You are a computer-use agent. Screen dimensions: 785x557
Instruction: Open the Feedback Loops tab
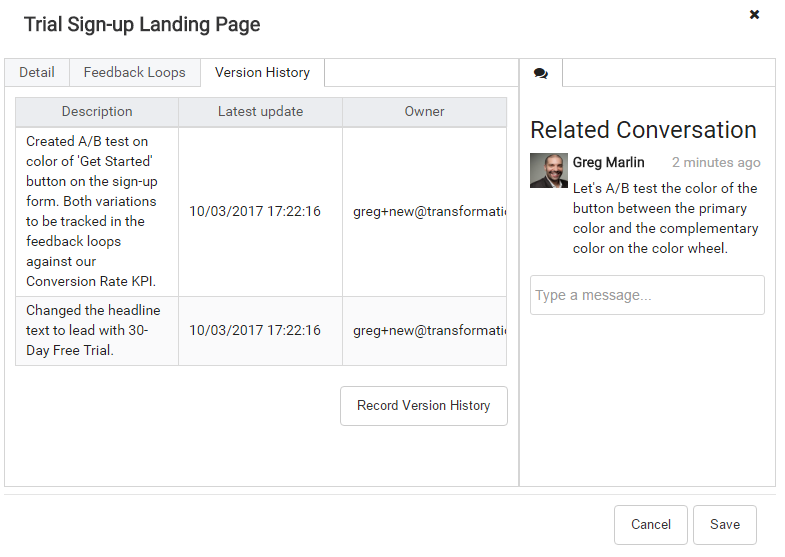pyautogui.click(x=134, y=73)
